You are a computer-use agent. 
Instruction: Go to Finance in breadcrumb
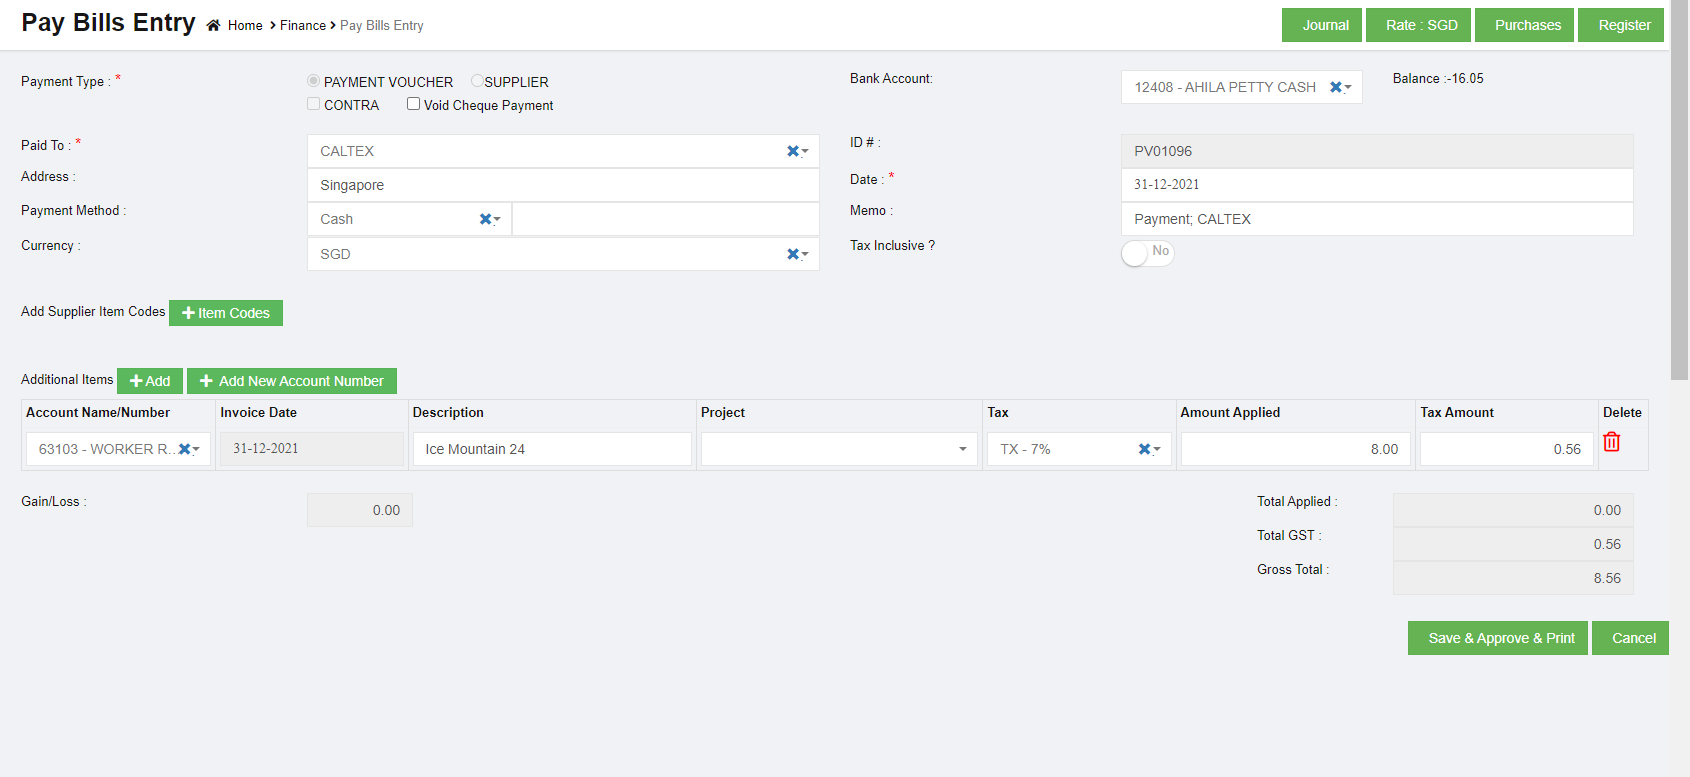click(x=302, y=26)
